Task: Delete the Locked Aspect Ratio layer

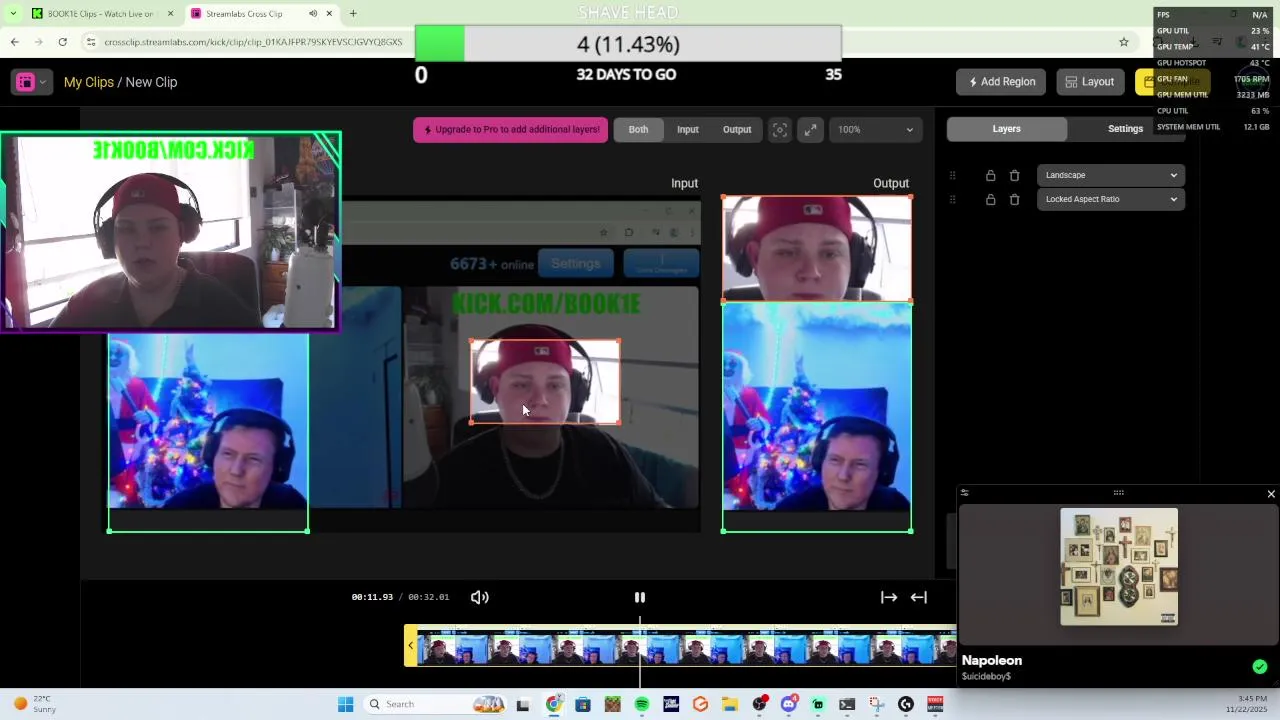Action: [1014, 199]
